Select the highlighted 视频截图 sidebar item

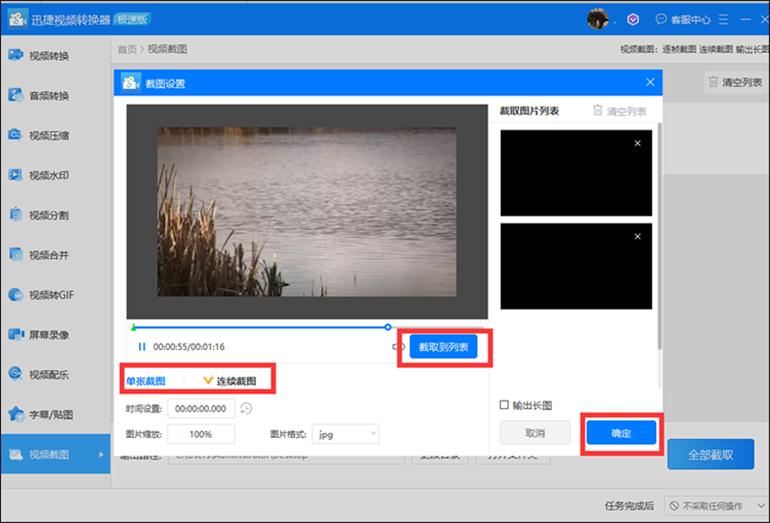click(x=55, y=454)
